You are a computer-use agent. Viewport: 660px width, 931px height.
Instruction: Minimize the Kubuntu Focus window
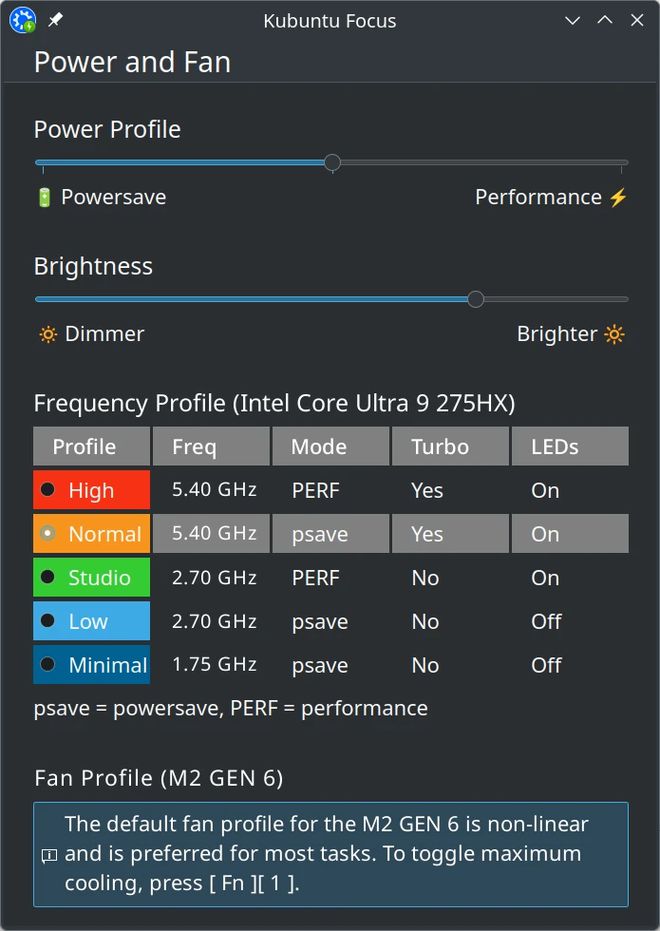[x=572, y=20]
